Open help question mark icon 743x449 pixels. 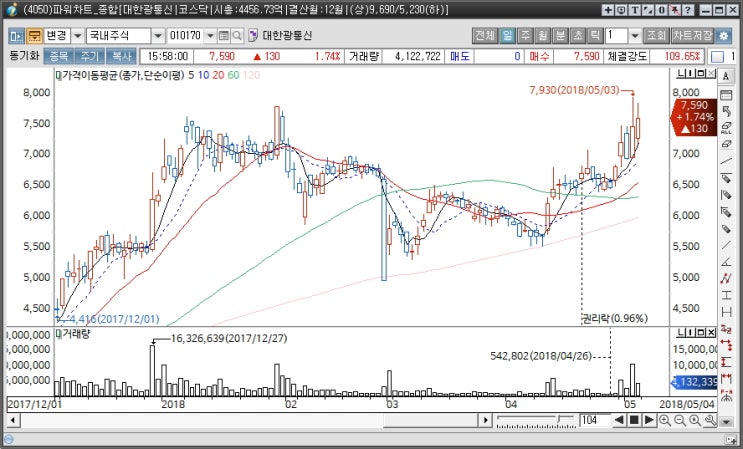[x=688, y=10]
